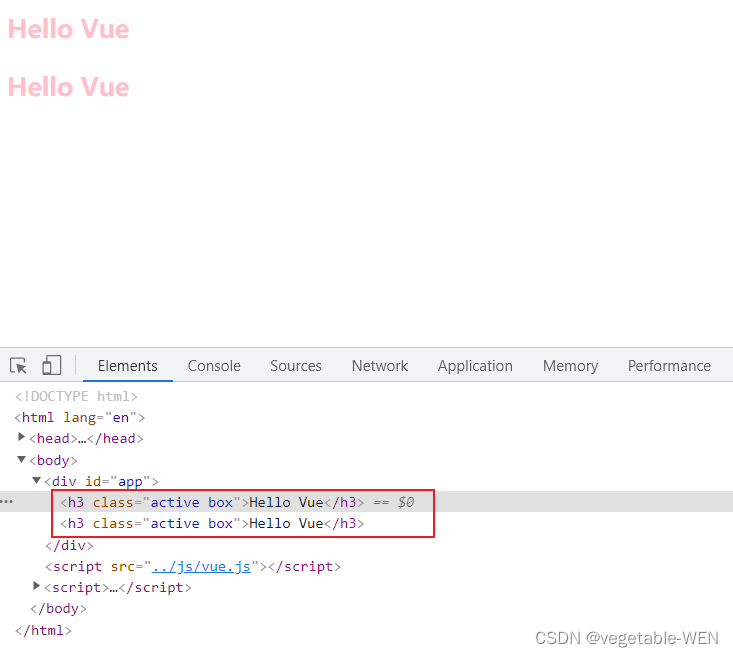Select the <!DOCTYPE html> line
733x657 pixels.
pyautogui.click(x=76, y=396)
